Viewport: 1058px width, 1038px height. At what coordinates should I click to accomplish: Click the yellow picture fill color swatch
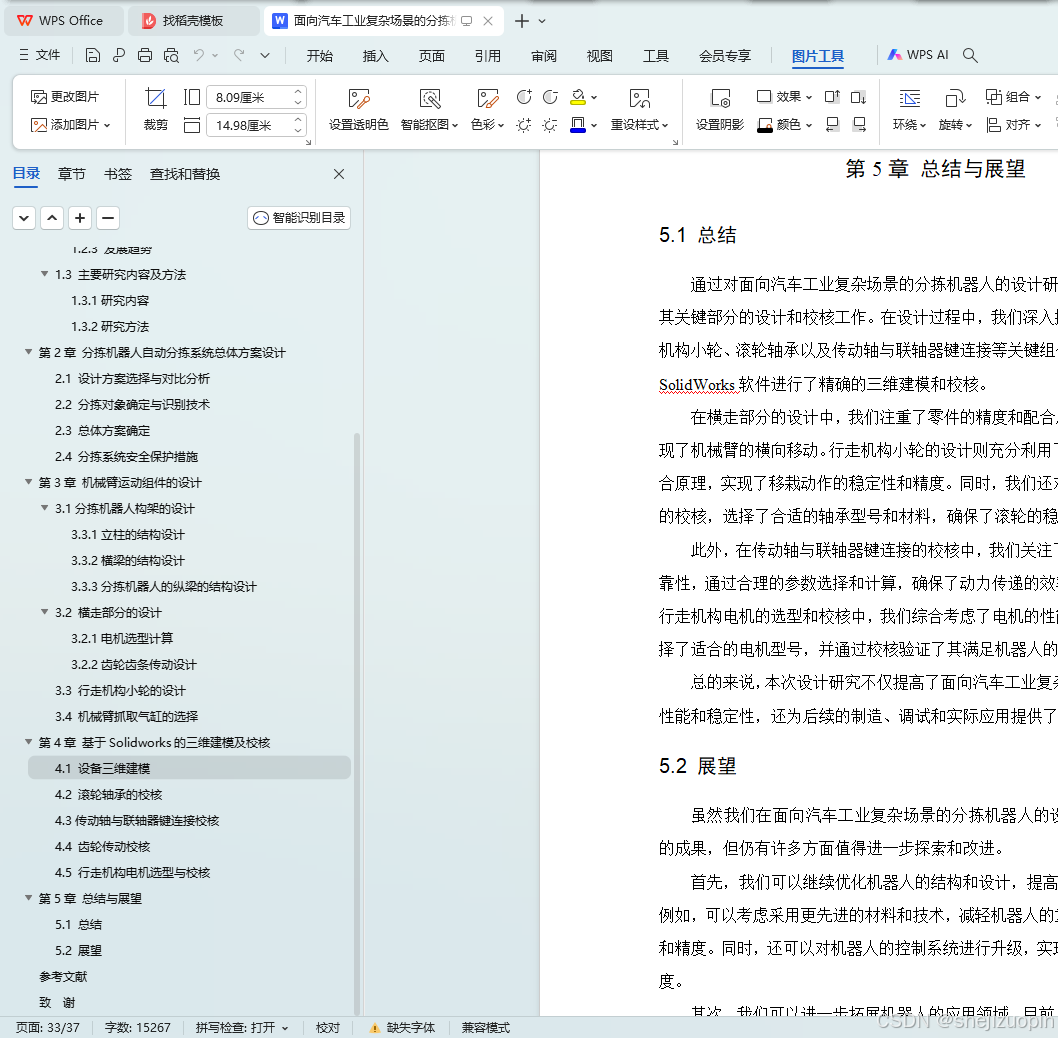(x=578, y=97)
